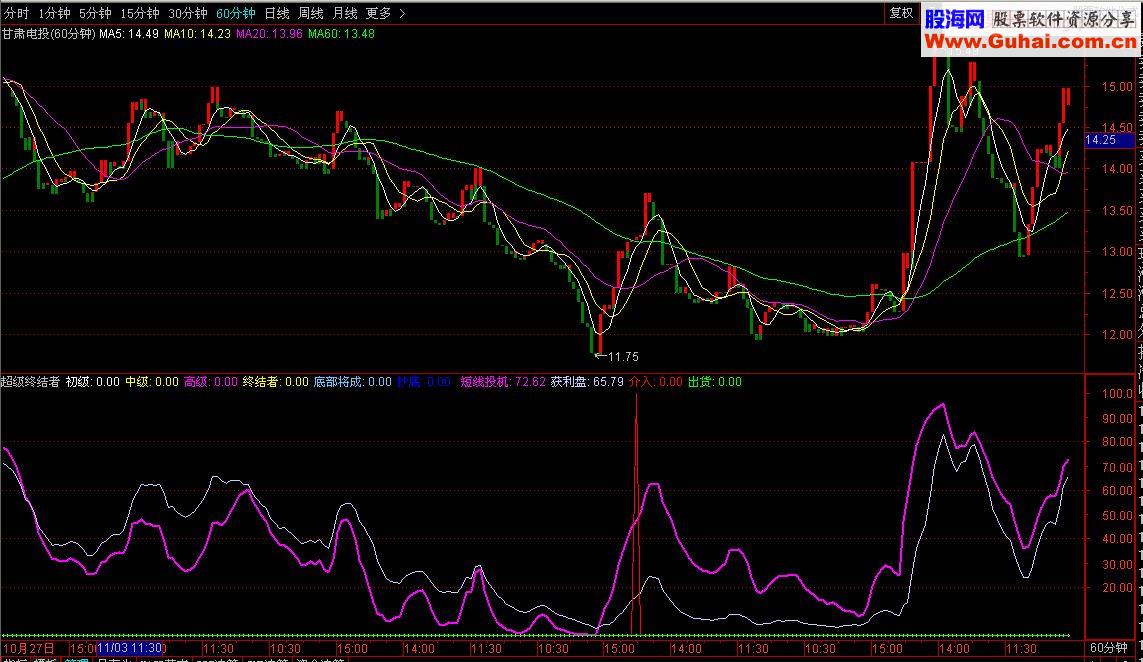Click the green 出货: 0.00 label
1143x662 pixels.
(x=715, y=381)
